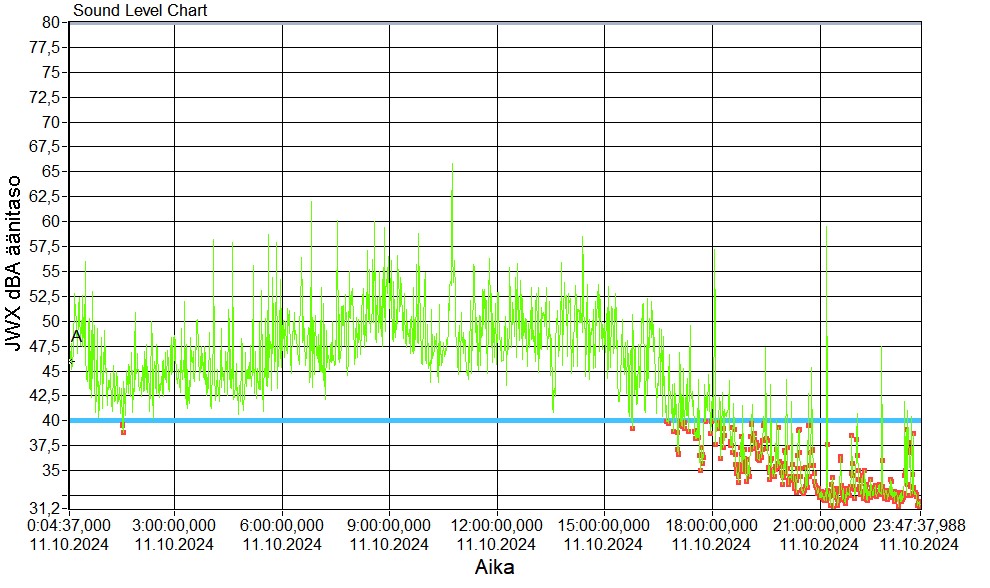The image size is (990, 588).
Task: Click the 9:00:00,000 time axis label
Action: [389, 525]
